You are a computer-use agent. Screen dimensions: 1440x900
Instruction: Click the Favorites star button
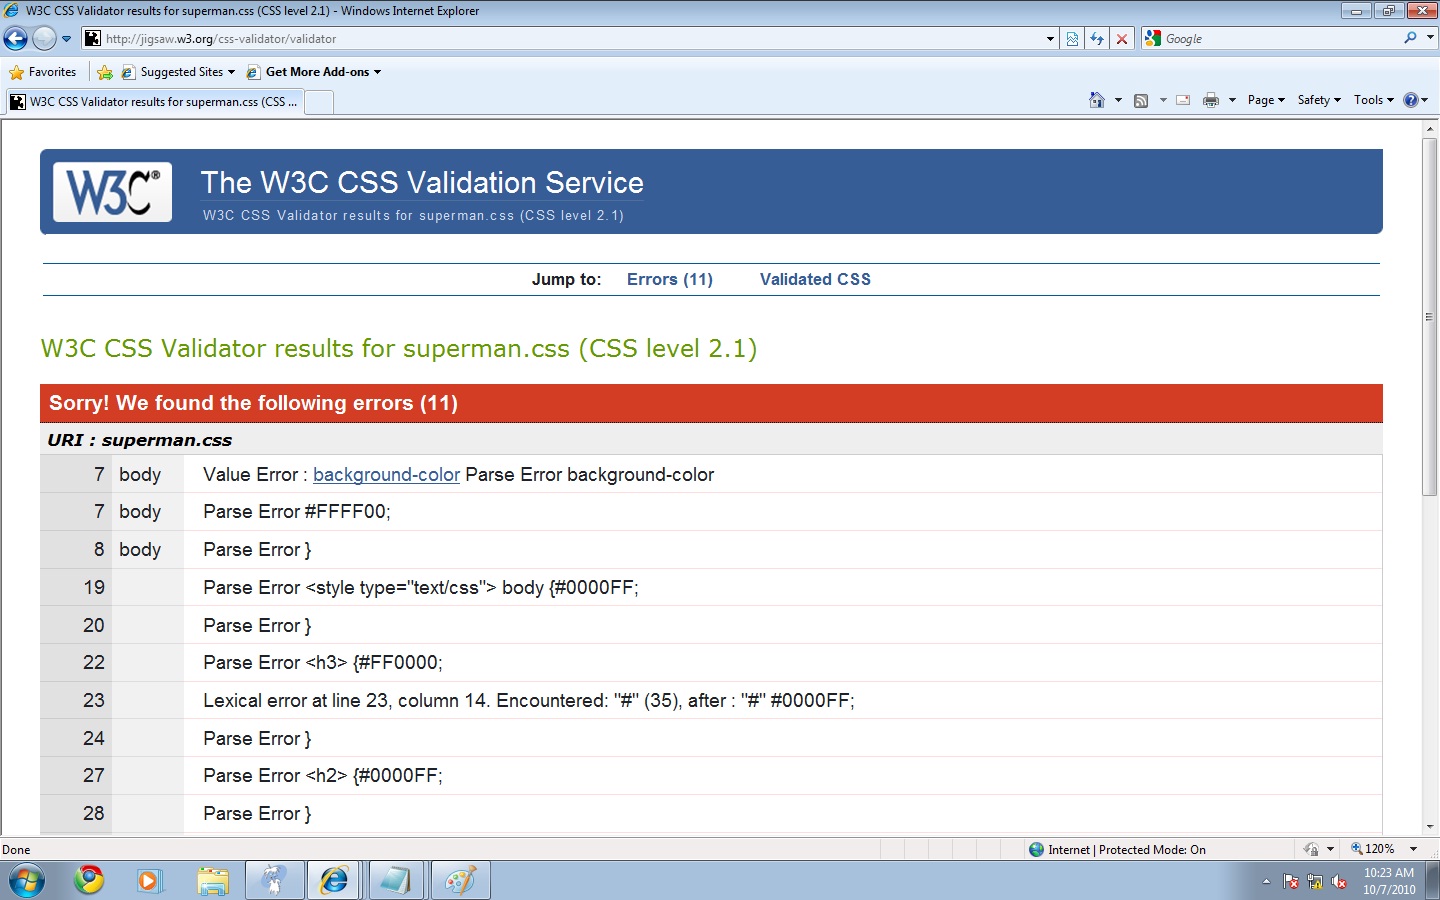(x=43, y=72)
